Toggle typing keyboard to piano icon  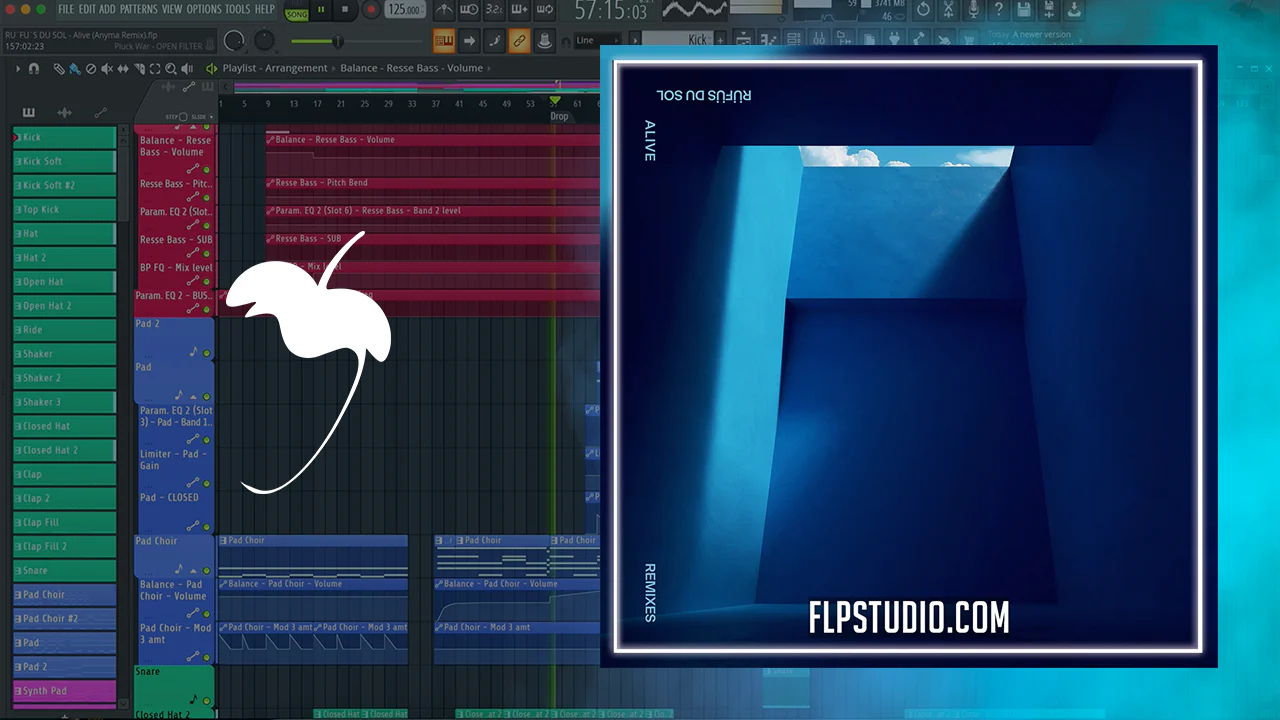coord(444,41)
